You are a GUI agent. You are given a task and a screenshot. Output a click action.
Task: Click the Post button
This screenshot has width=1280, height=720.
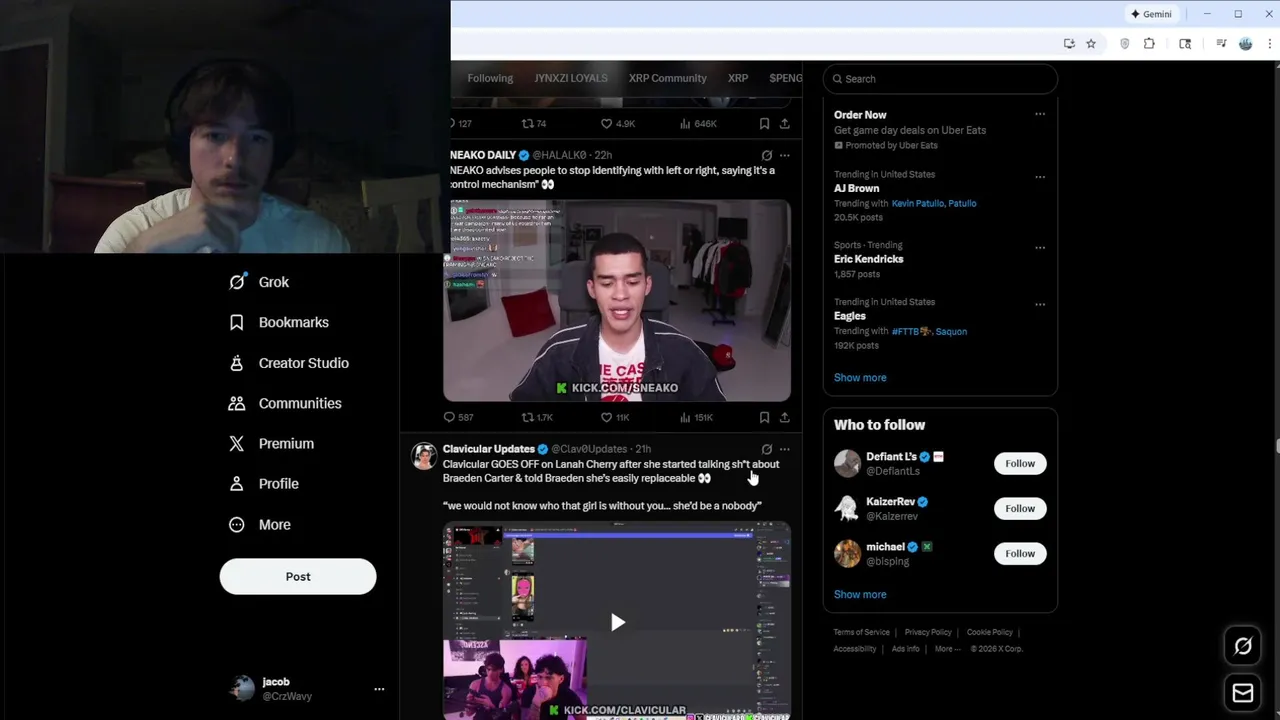coord(298,576)
